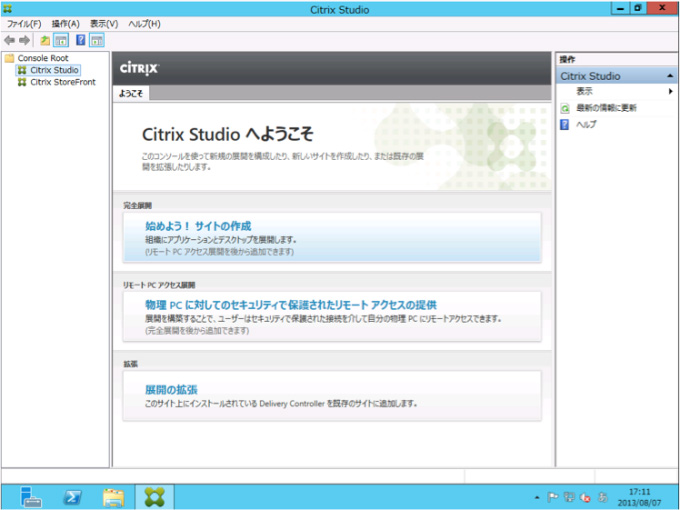Image resolution: width=680 pixels, height=510 pixels.
Task: Click the リモート PC アクセス展開 heading
Action: click(x=159, y=285)
